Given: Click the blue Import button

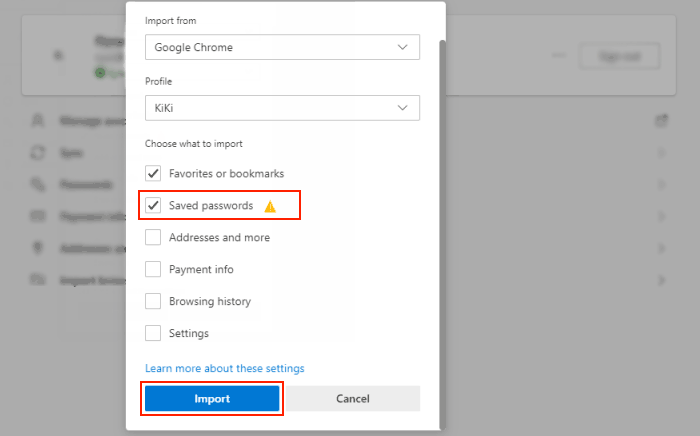Looking at the screenshot, I should (212, 399).
